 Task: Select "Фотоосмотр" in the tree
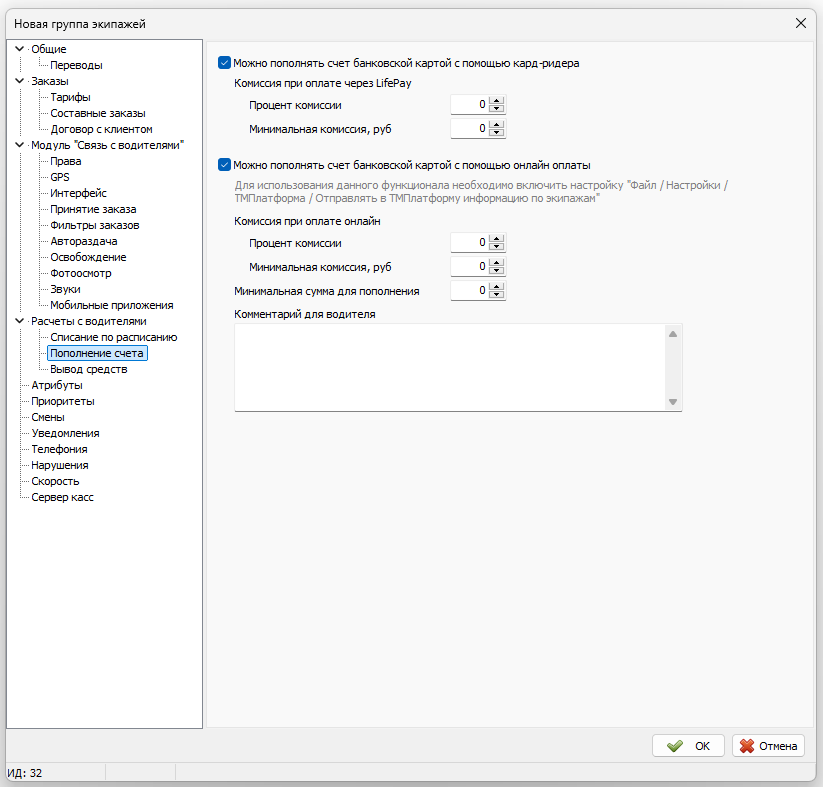81,273
